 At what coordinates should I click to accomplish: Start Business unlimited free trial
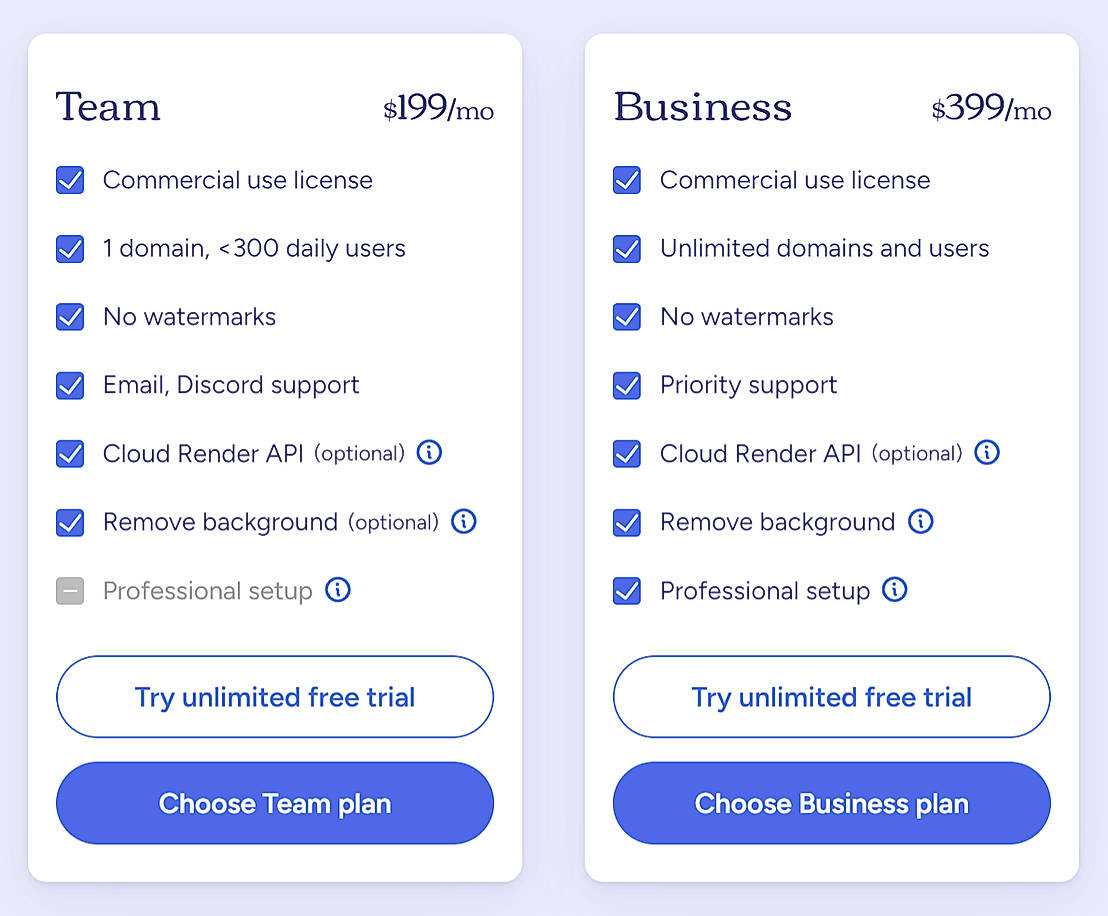[x=832, y=697]
